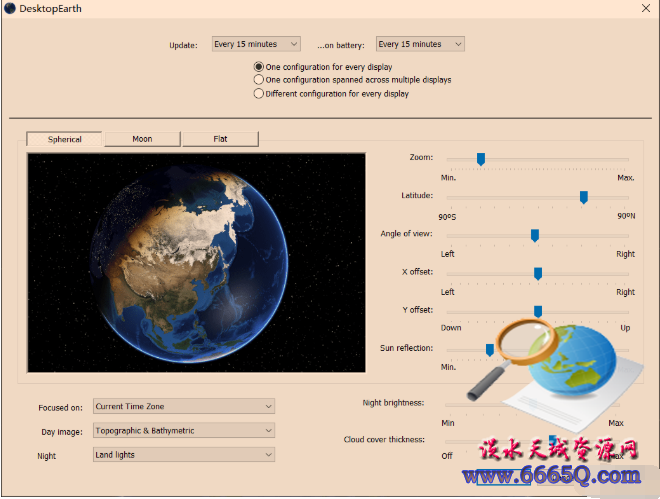
Task: Expand the Night Land lights dropdown
Action: [184, 454]
